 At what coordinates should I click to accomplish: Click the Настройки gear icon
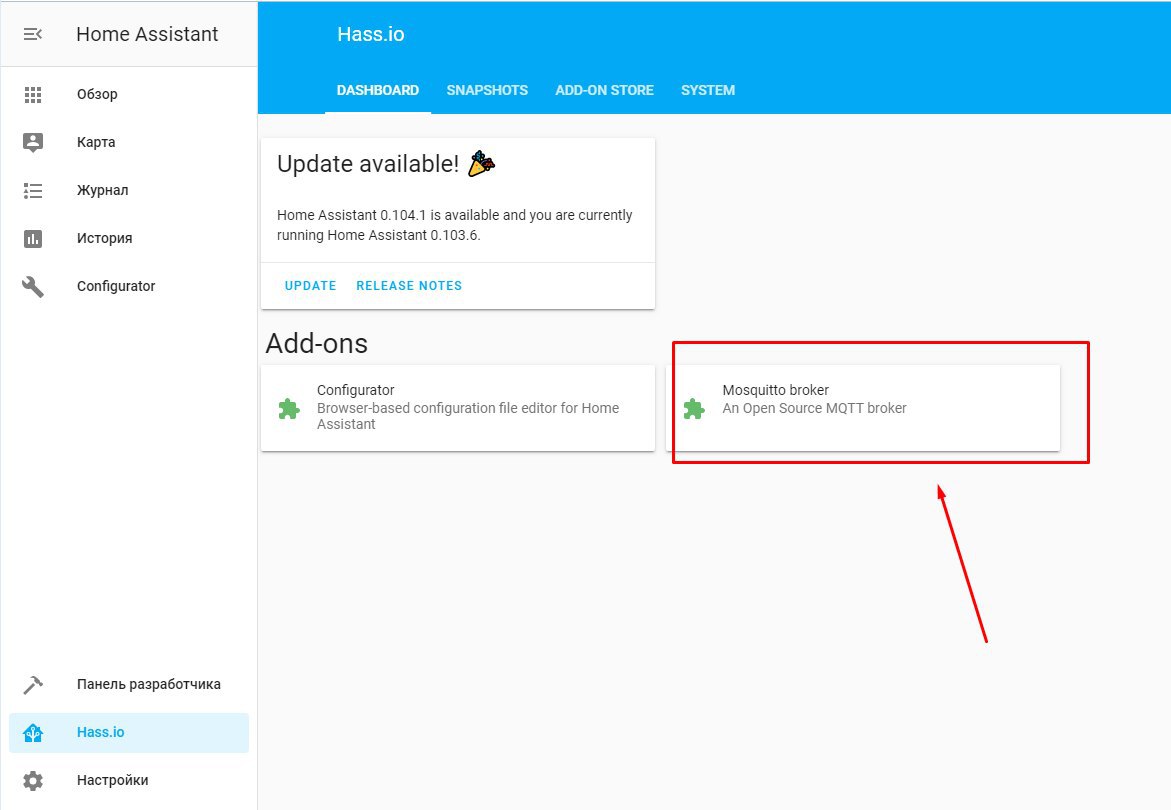(33, 781)
